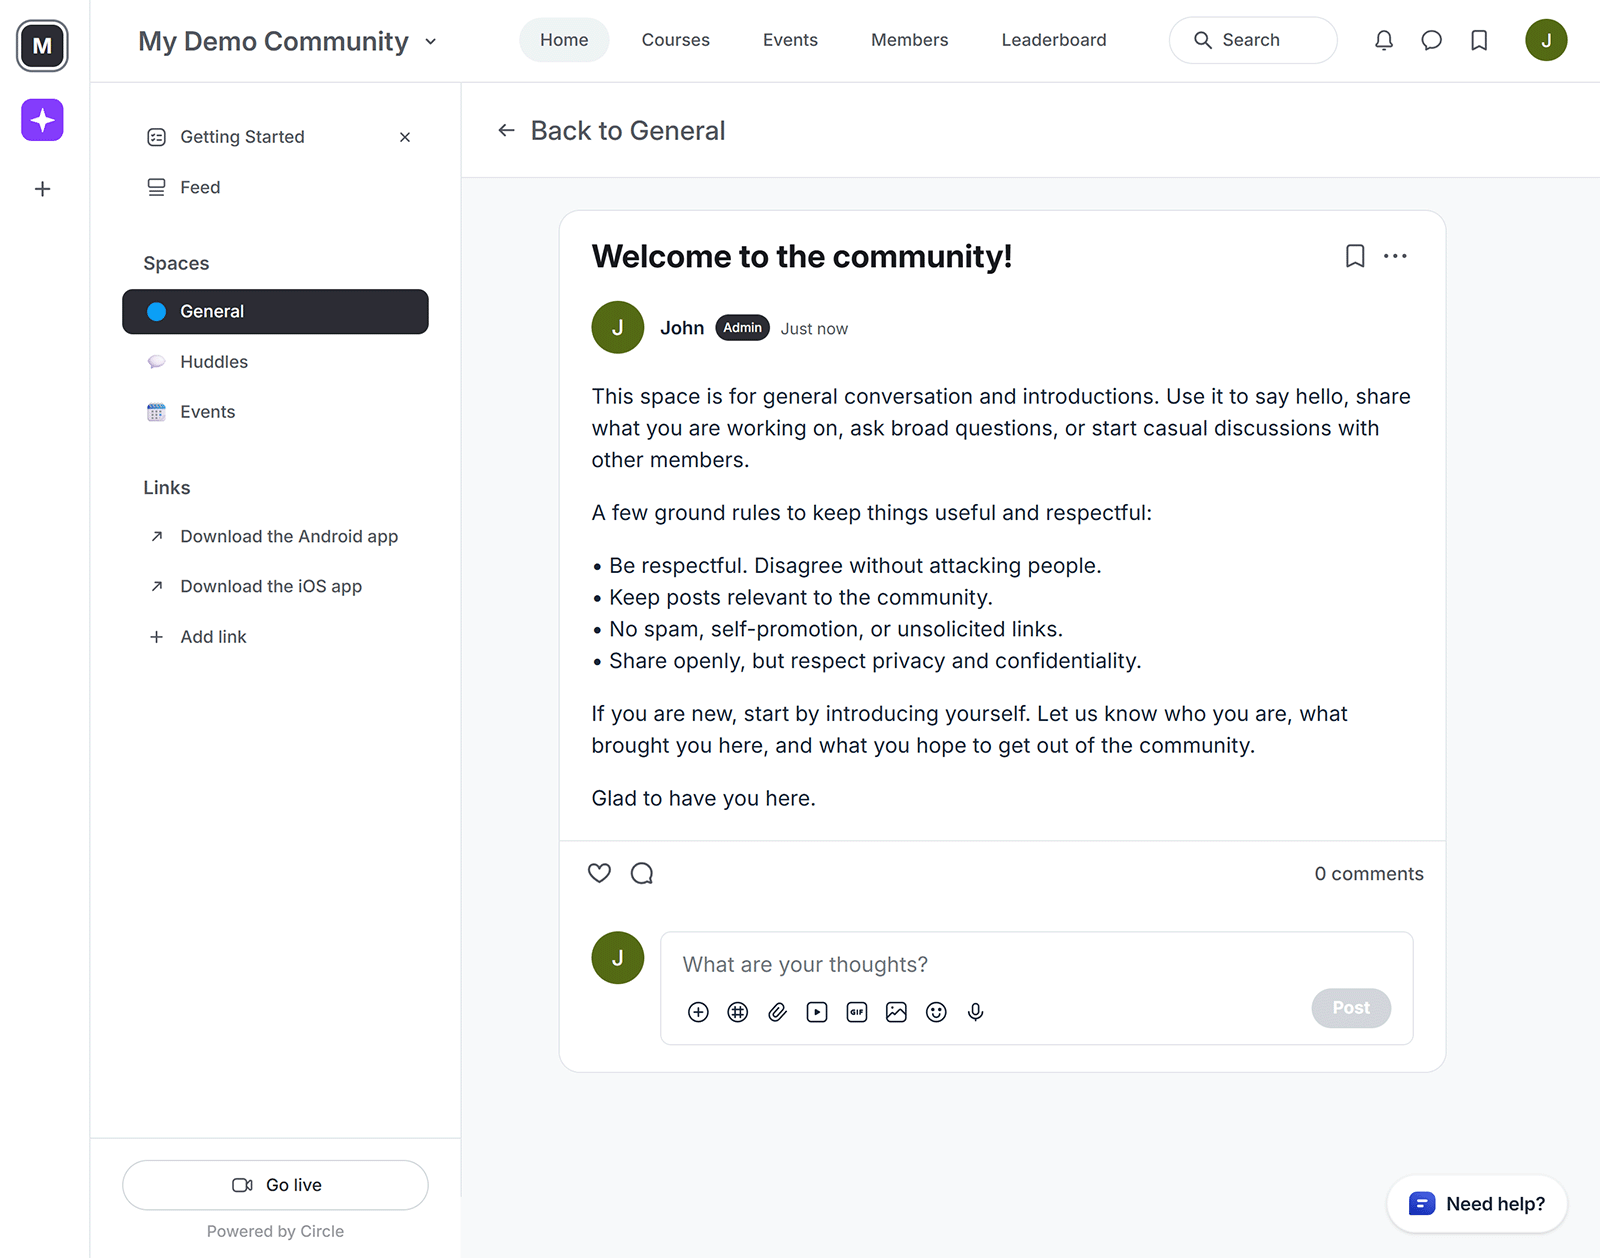Viewport: 1600px width, 1258px height.
Task: Click the What are your thoughts field
Action: 900,964
